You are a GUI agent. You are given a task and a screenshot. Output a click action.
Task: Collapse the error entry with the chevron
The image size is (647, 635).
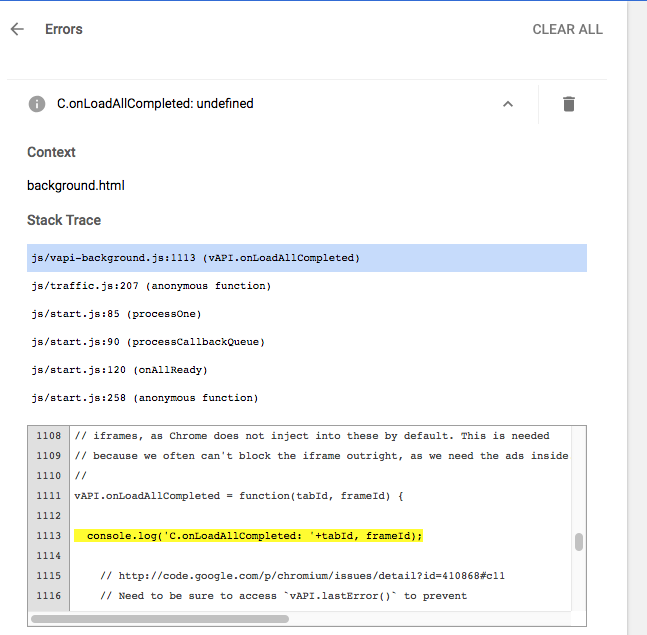click(508, 104)
